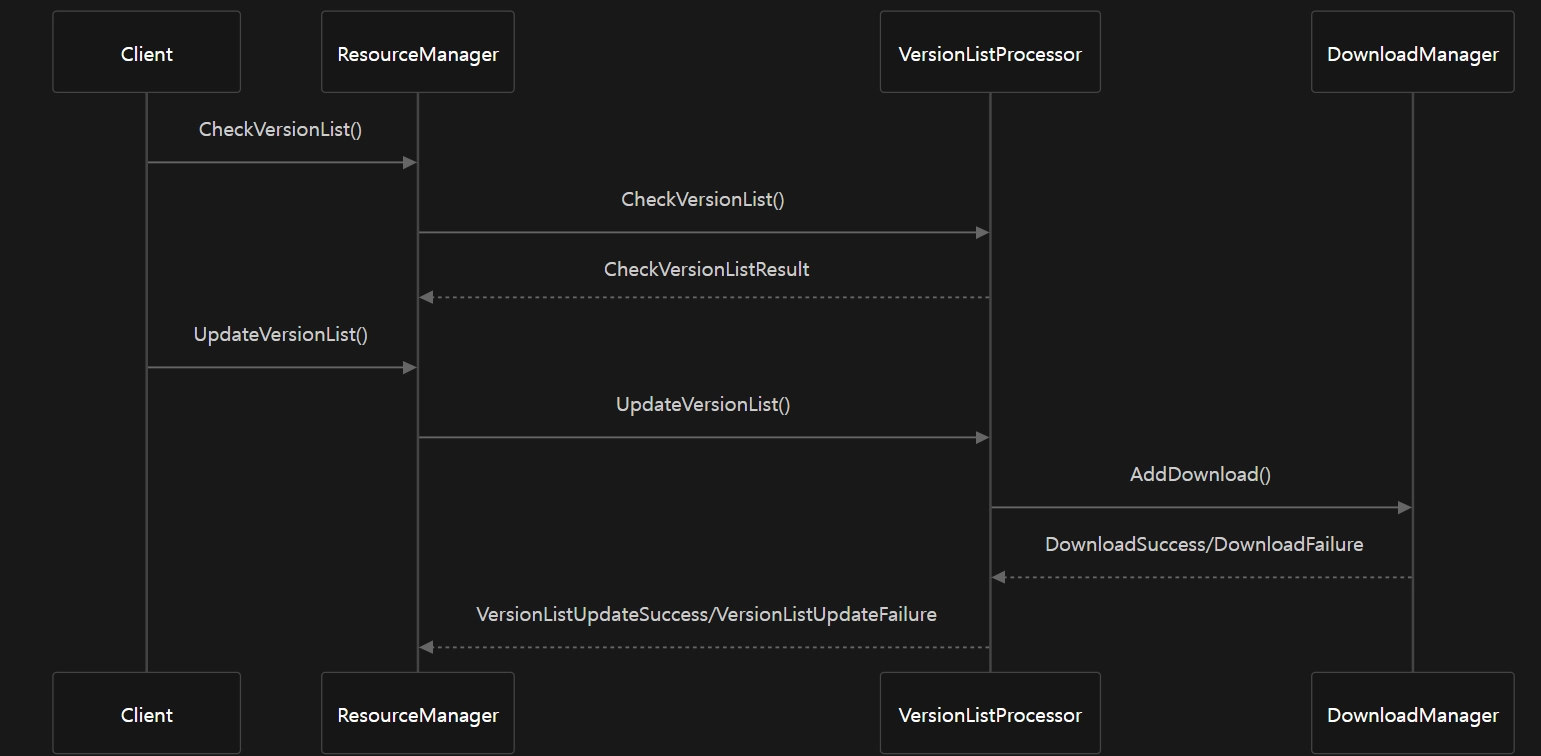Image resolution: width=1541 pixels, height=756 pixels.
Task: Click the CheckVersionListResult message label
Action: (x=706, y=269)
